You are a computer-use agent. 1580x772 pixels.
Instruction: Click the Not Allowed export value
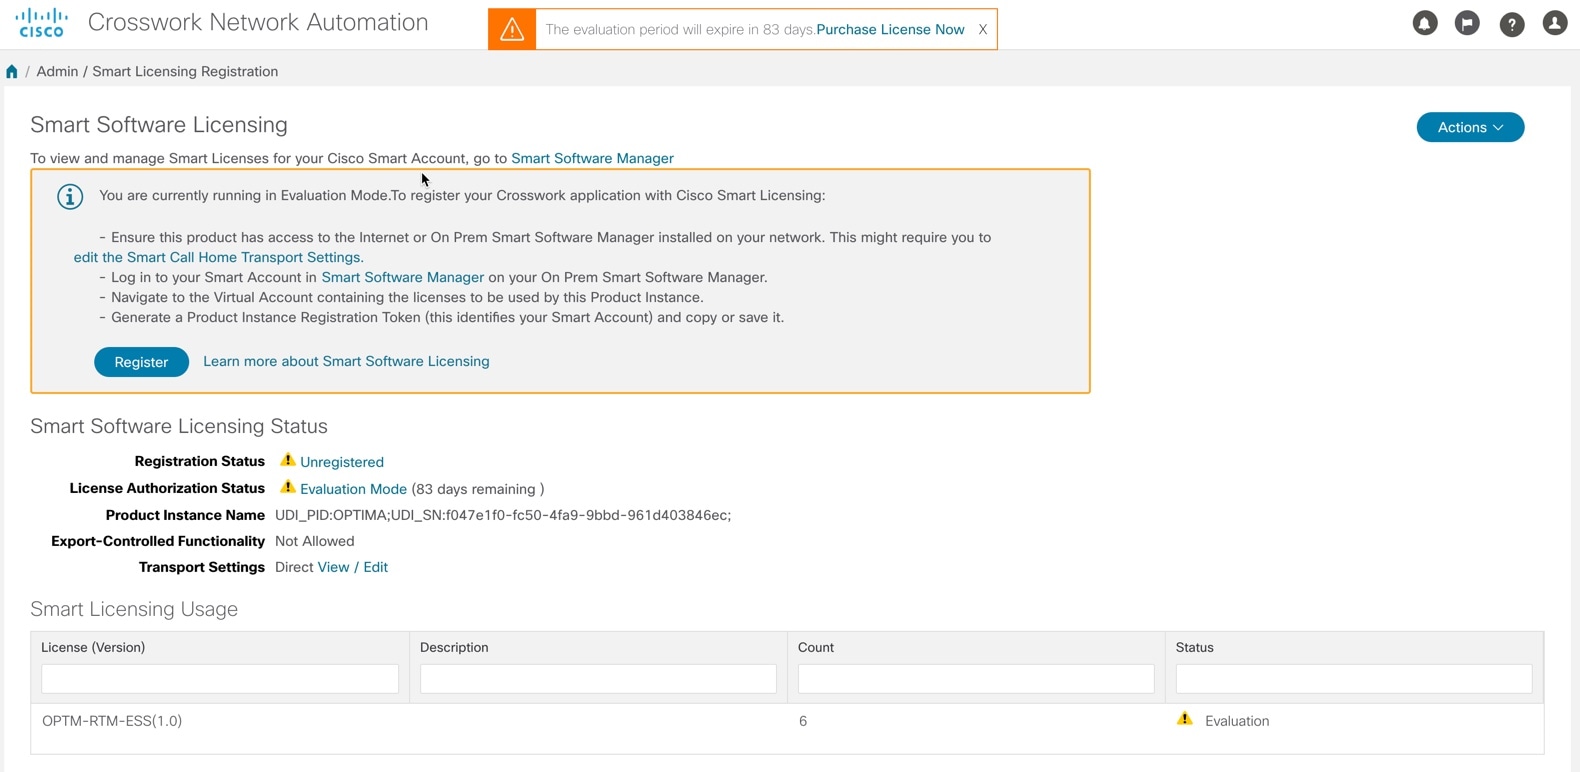315,541
